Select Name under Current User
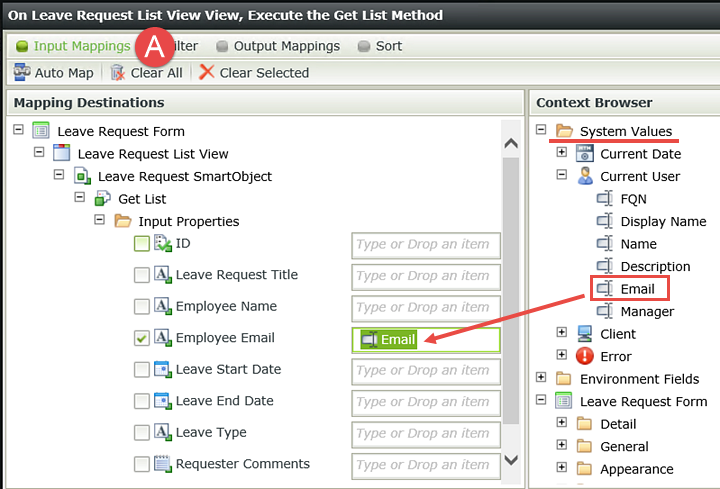 pos(638,244)
